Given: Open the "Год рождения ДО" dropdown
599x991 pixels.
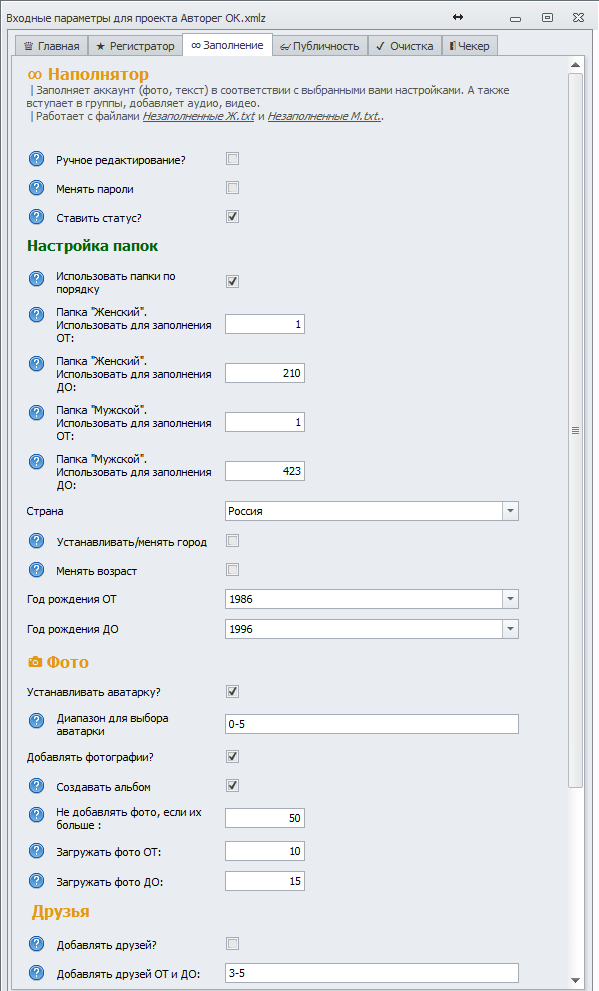Looking at the screenshot, I should 509,629.
